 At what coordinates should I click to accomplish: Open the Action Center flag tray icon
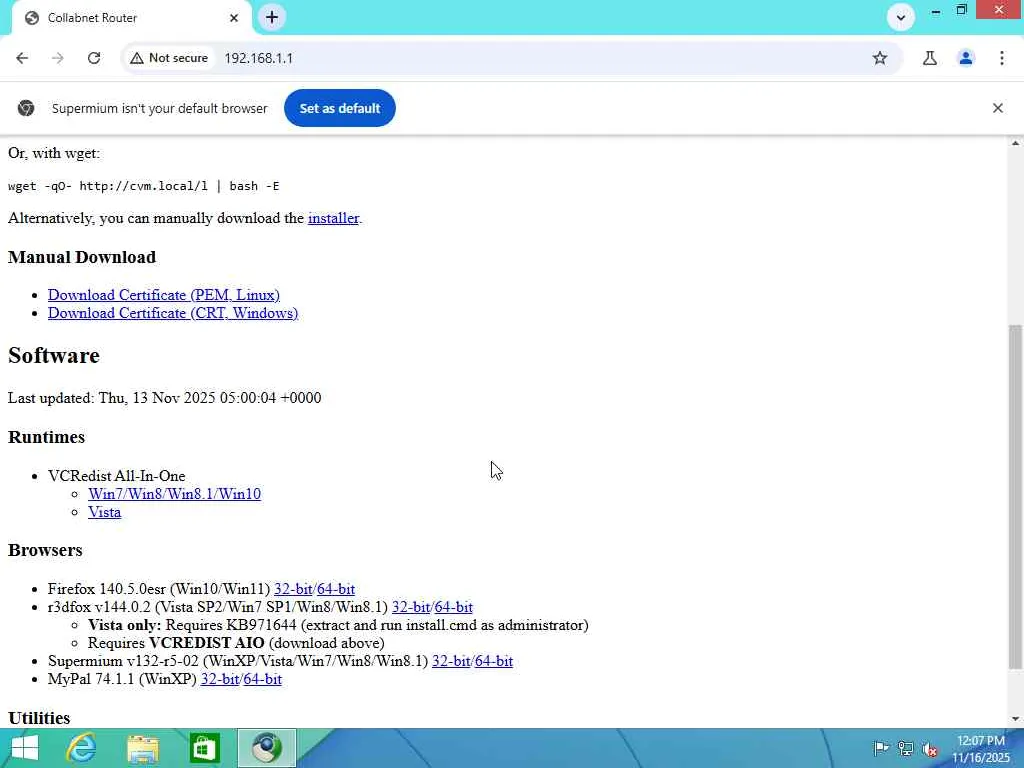point(880,749)
